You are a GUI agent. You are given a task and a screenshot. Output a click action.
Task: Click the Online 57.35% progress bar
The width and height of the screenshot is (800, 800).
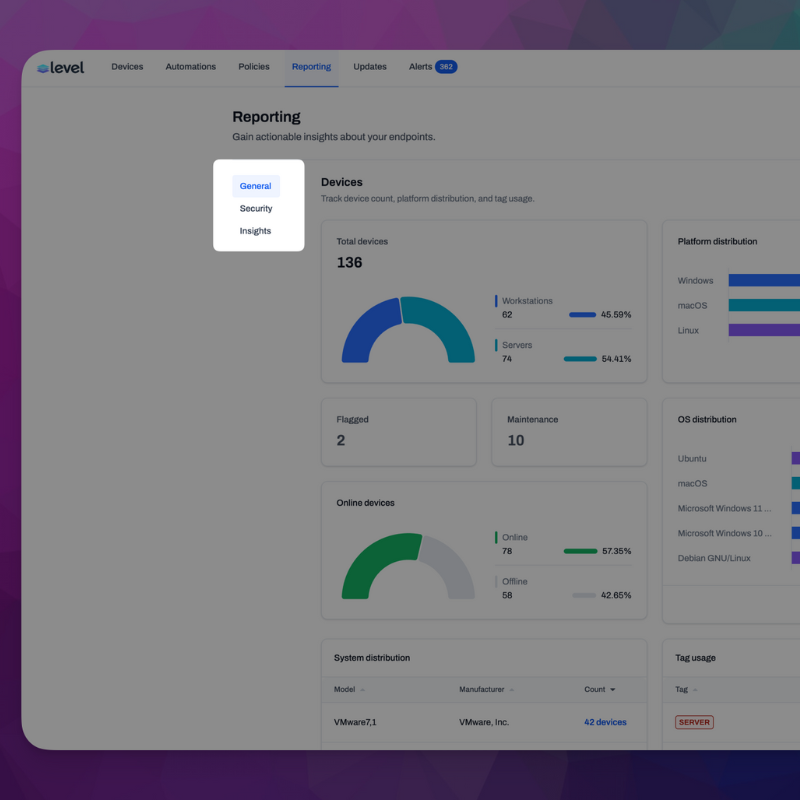pyautogui.click(x=580, y=552)
